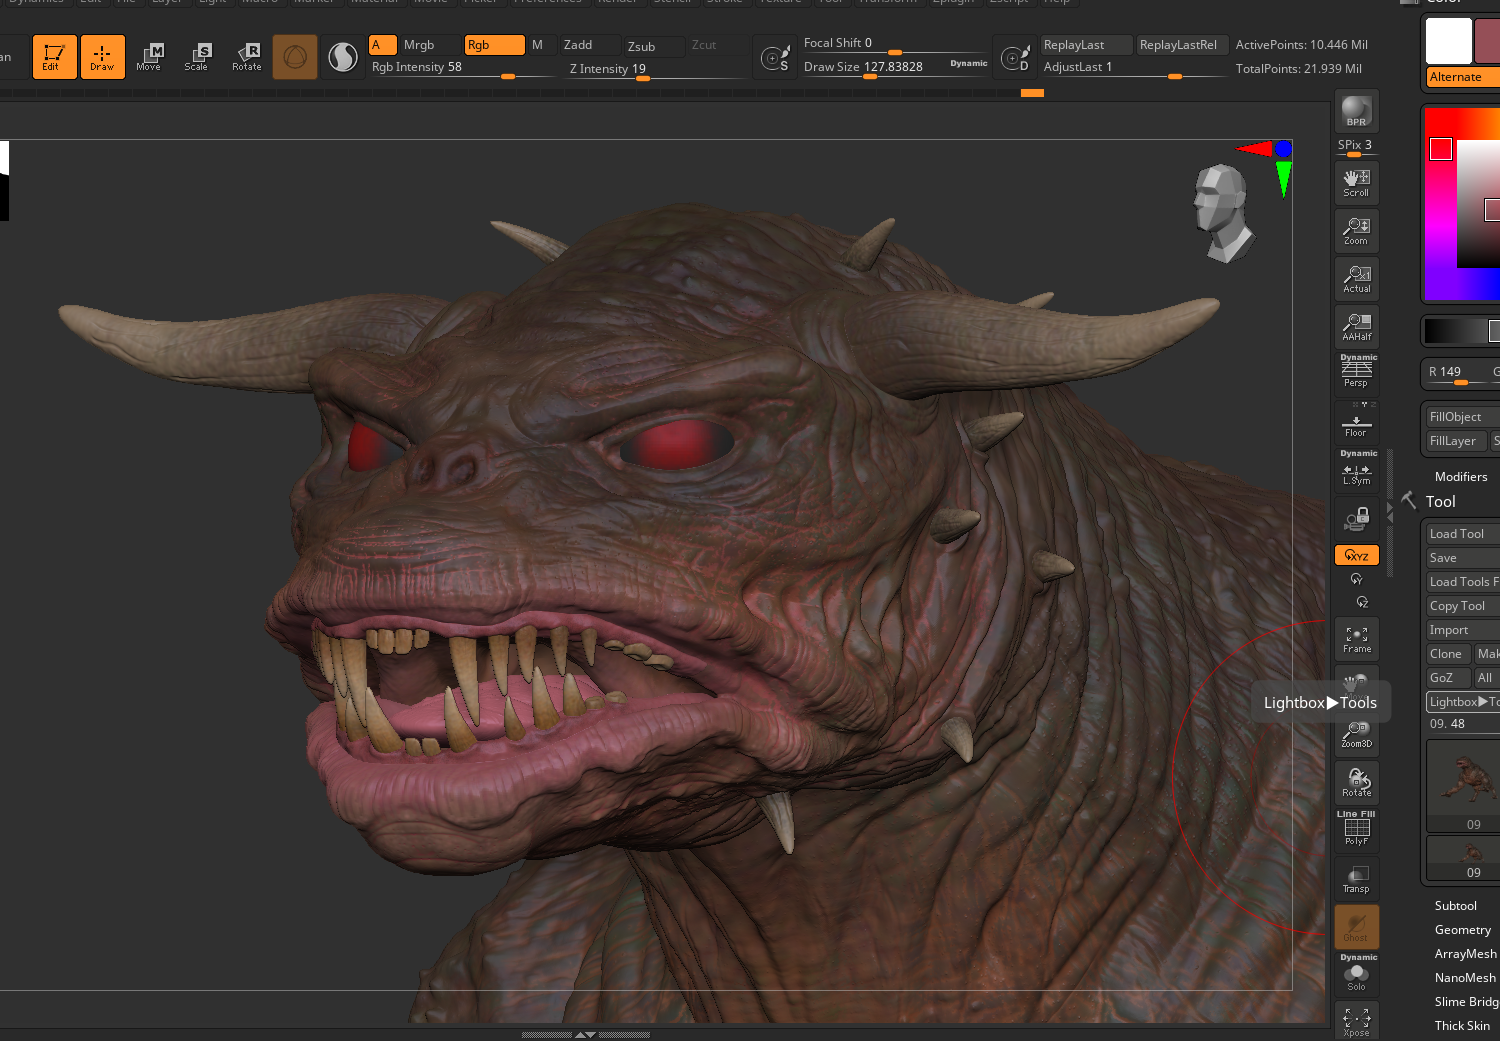Toggle Transp transparency mode
Image resolution: width=1500 pixels, height=1041 pixels.
click(1356, 878)
